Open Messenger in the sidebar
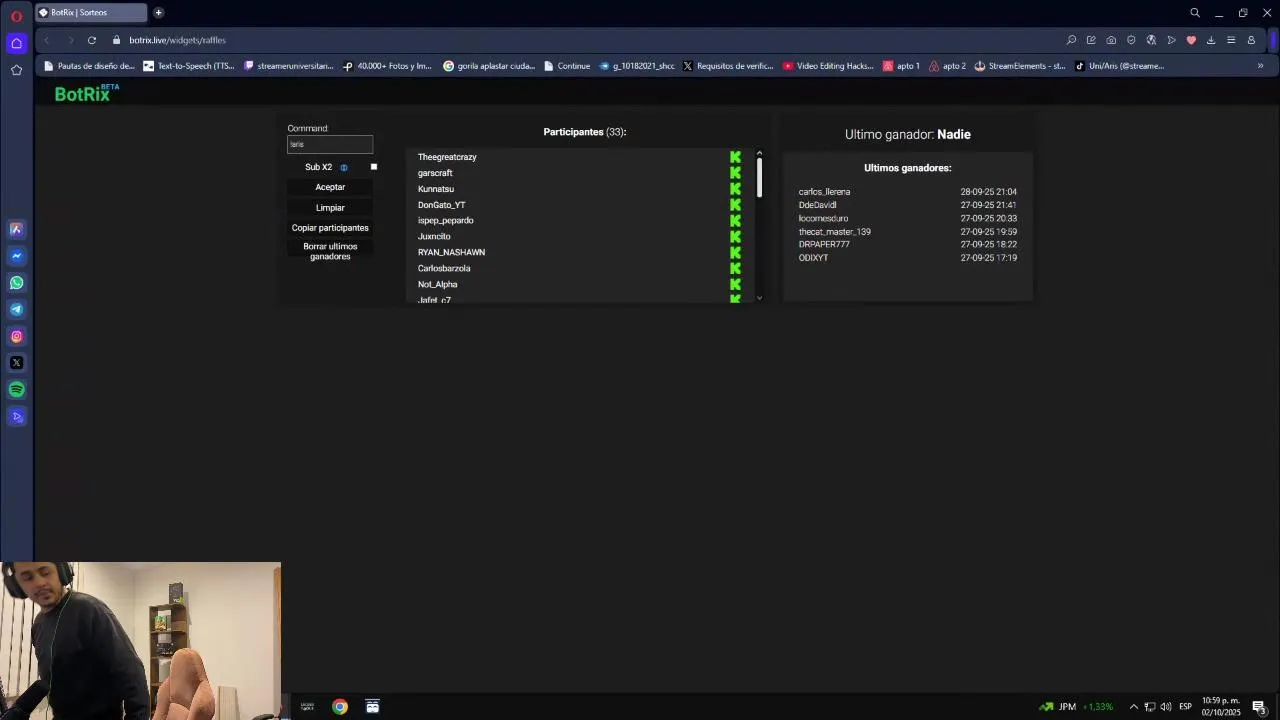 (16, 256)
